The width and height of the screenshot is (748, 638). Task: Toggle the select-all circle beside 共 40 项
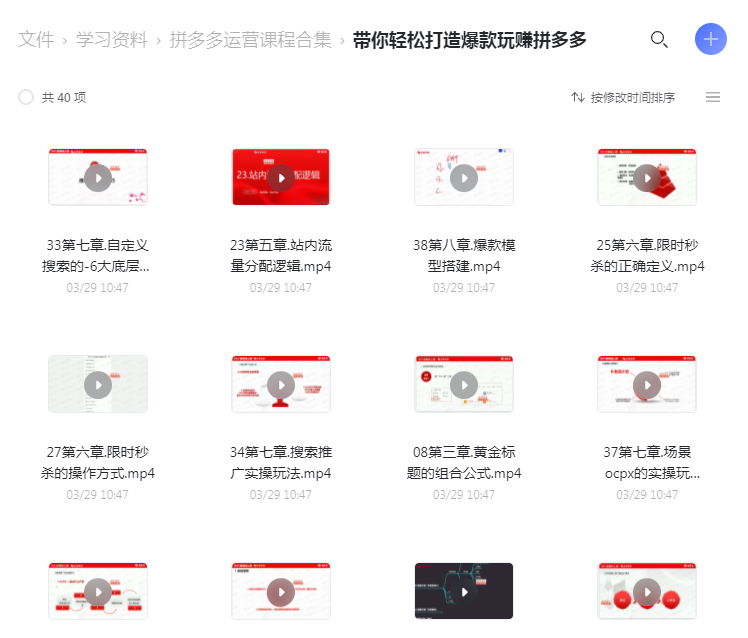(x=26, y=97)
